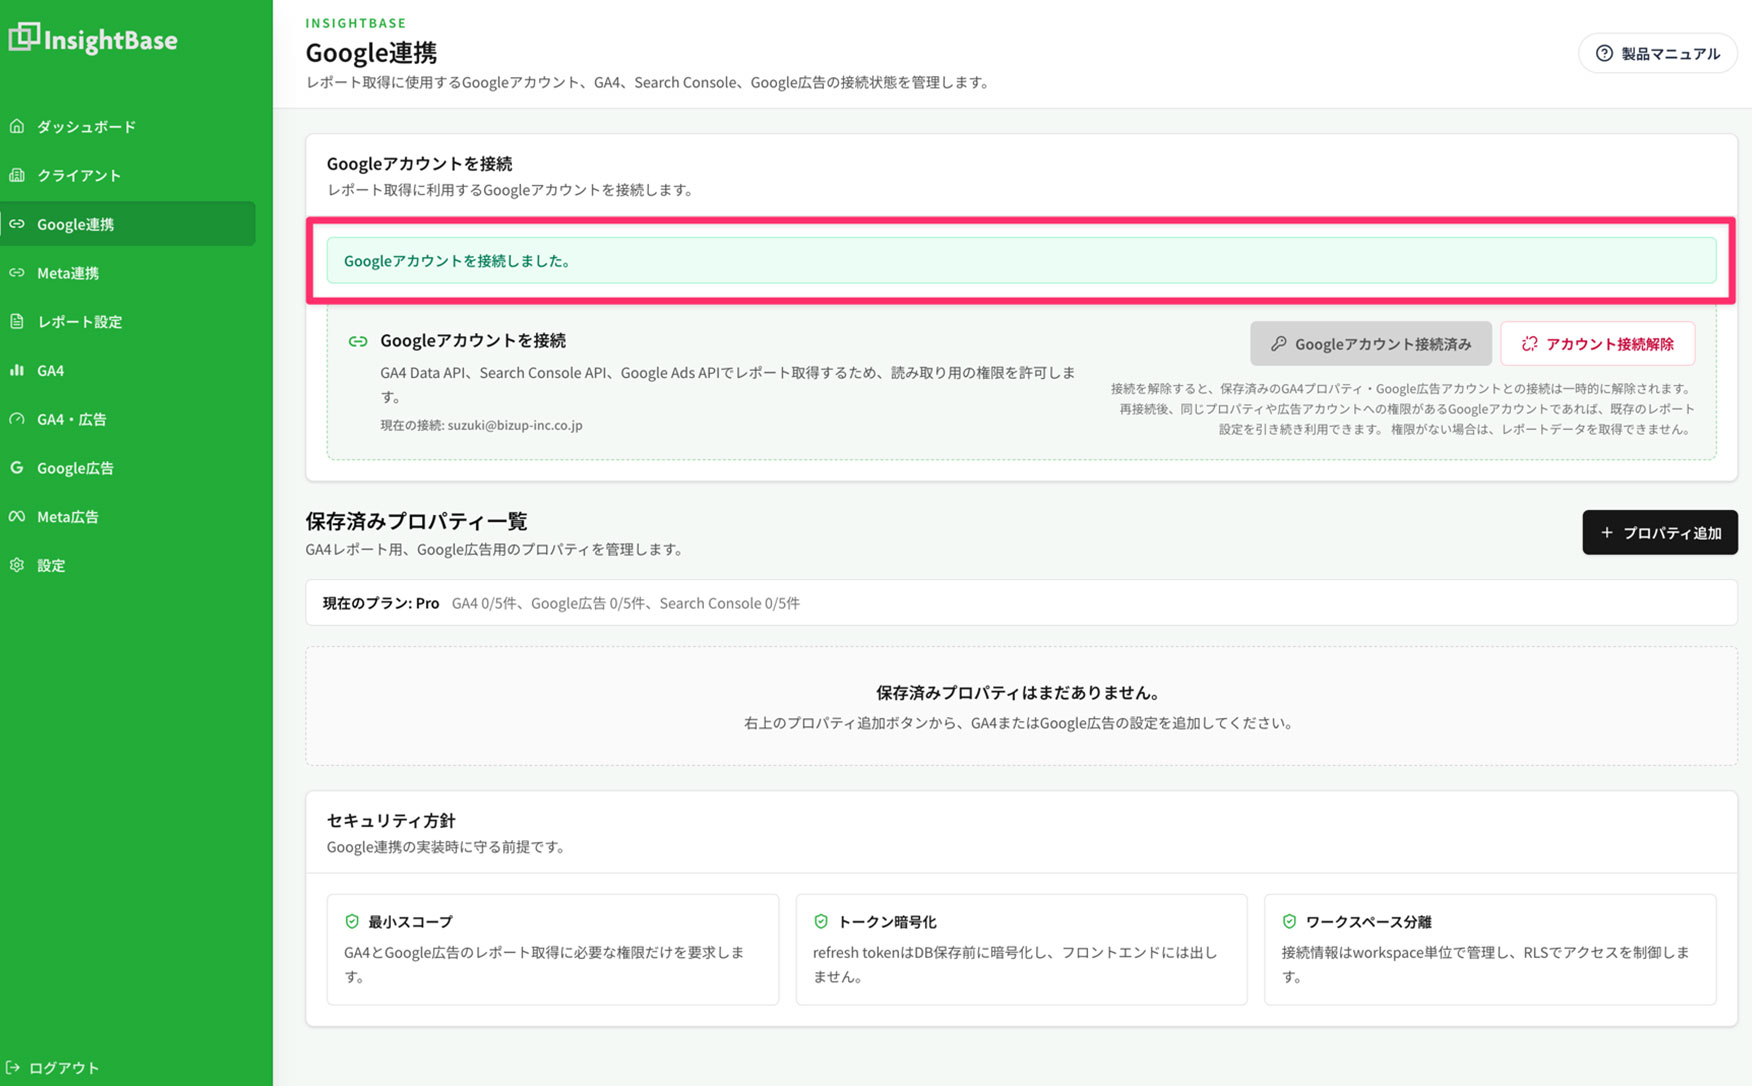Click 保存済みプロパティはまだありません message
1752x1086 pixels.
point(1019,692)
